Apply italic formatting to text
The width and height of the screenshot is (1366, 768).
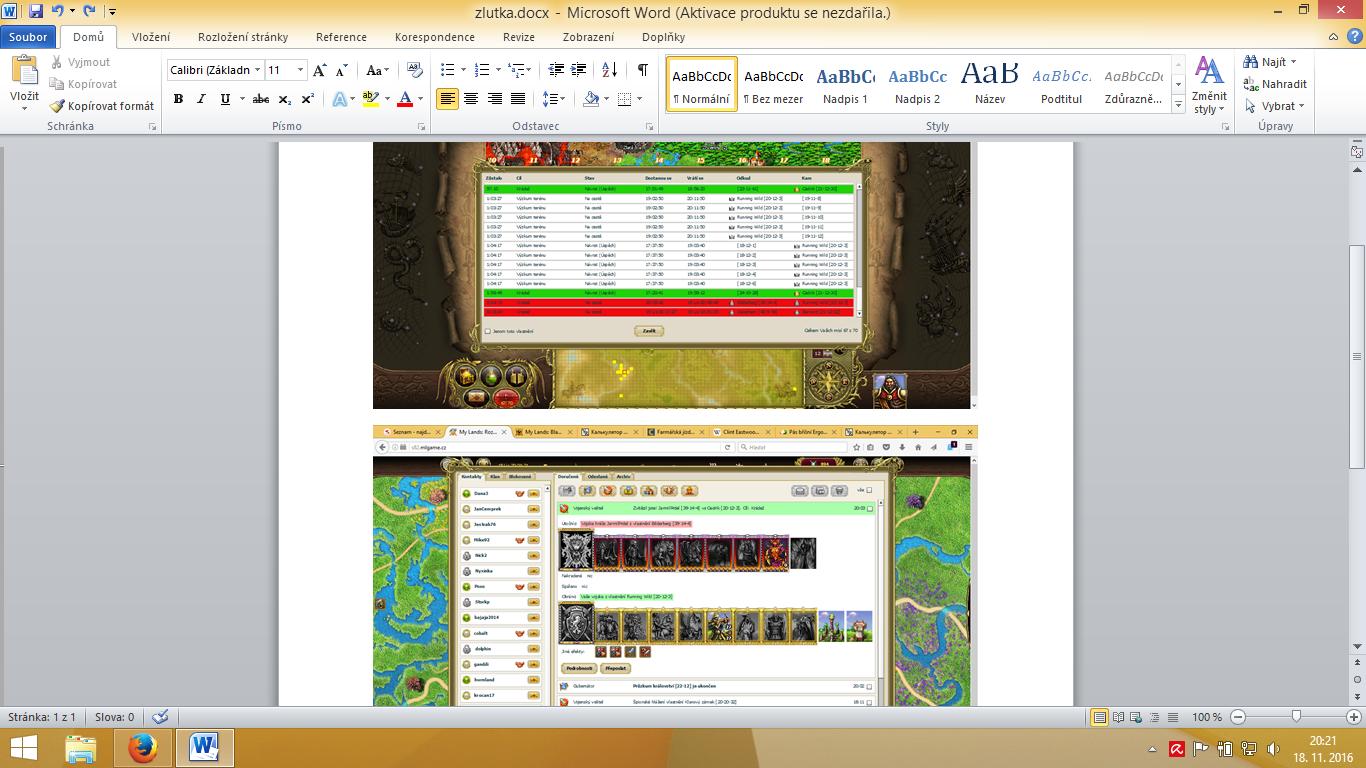pyautogui.click(x=201, y=99)
